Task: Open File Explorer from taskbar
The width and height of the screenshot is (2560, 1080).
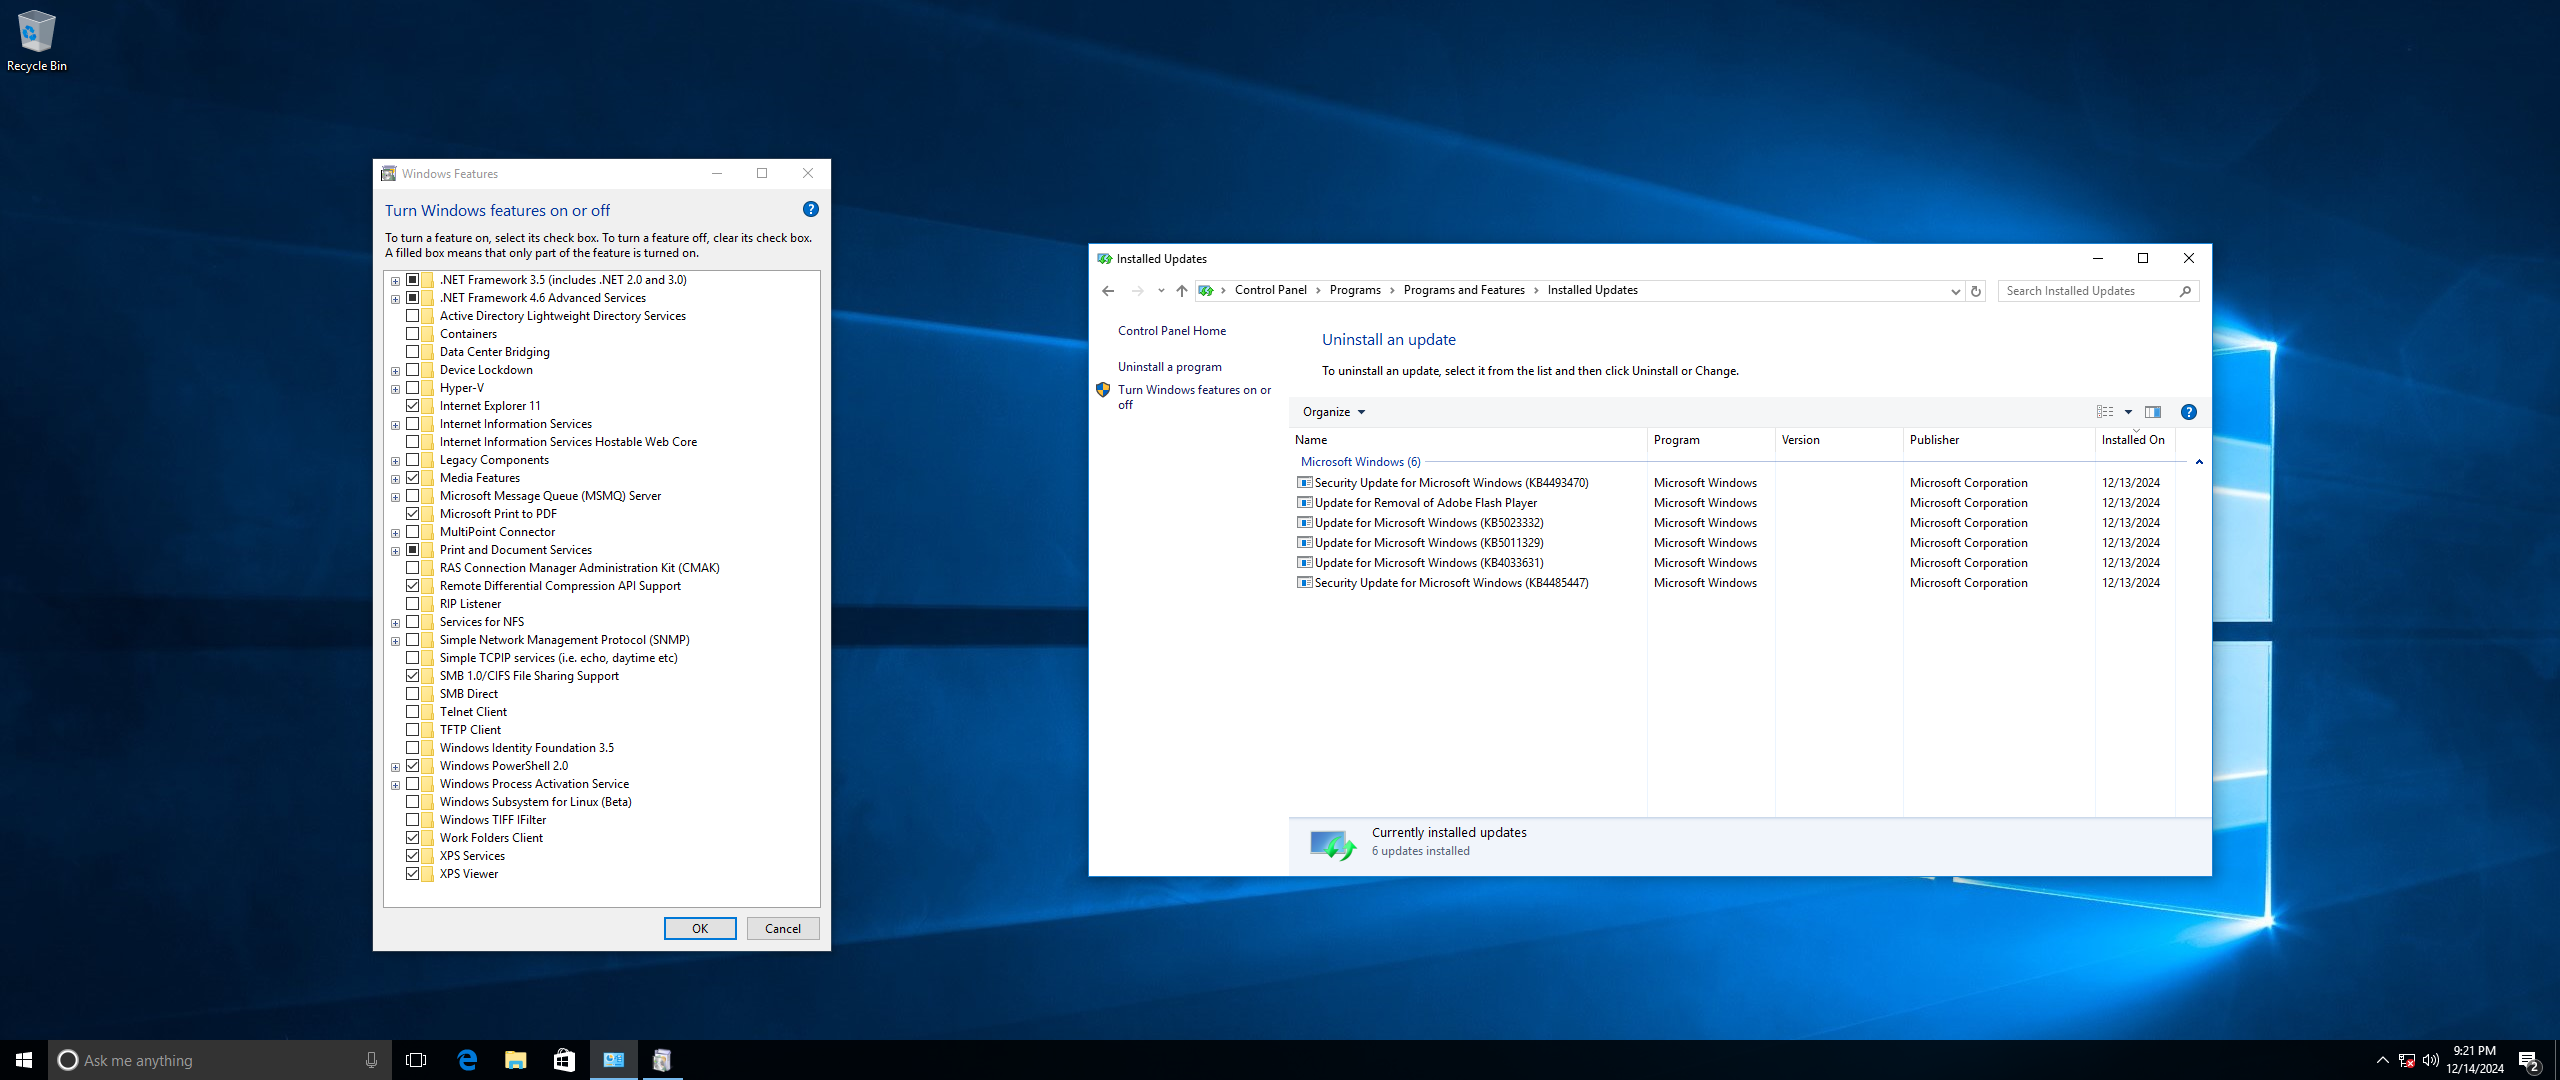Action: pyautogui.click(x=515, y=1060)
